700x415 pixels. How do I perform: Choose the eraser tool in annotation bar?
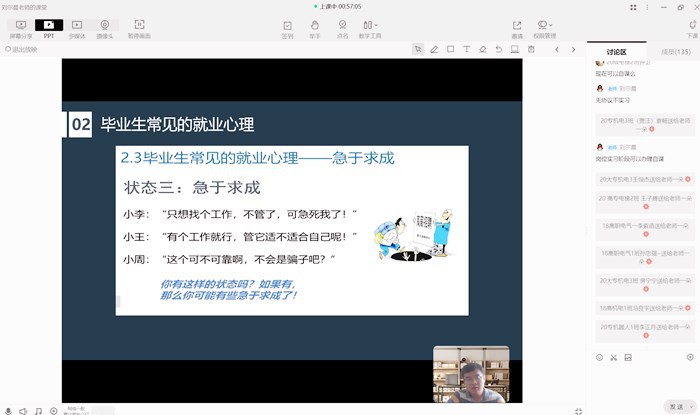(x=482, y=48)
